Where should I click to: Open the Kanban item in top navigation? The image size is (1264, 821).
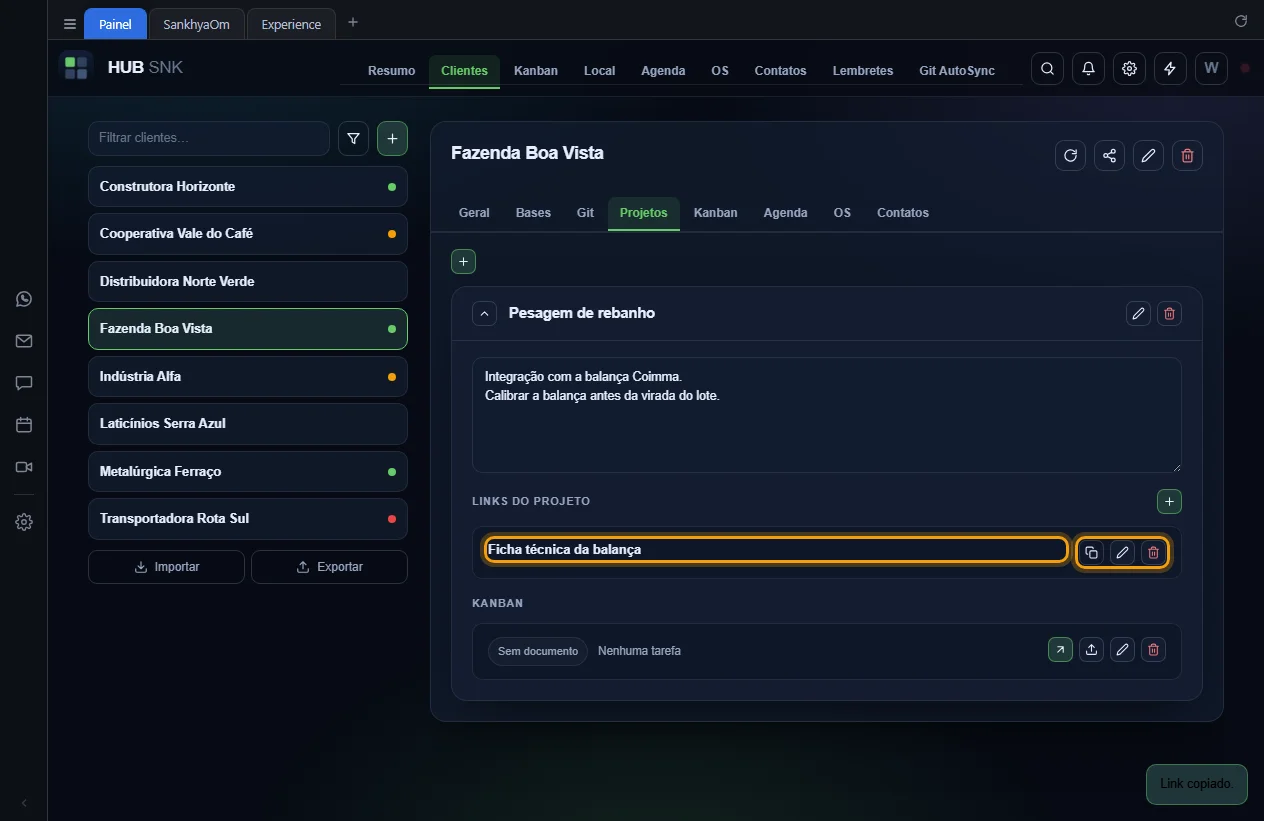pos(536,71)
